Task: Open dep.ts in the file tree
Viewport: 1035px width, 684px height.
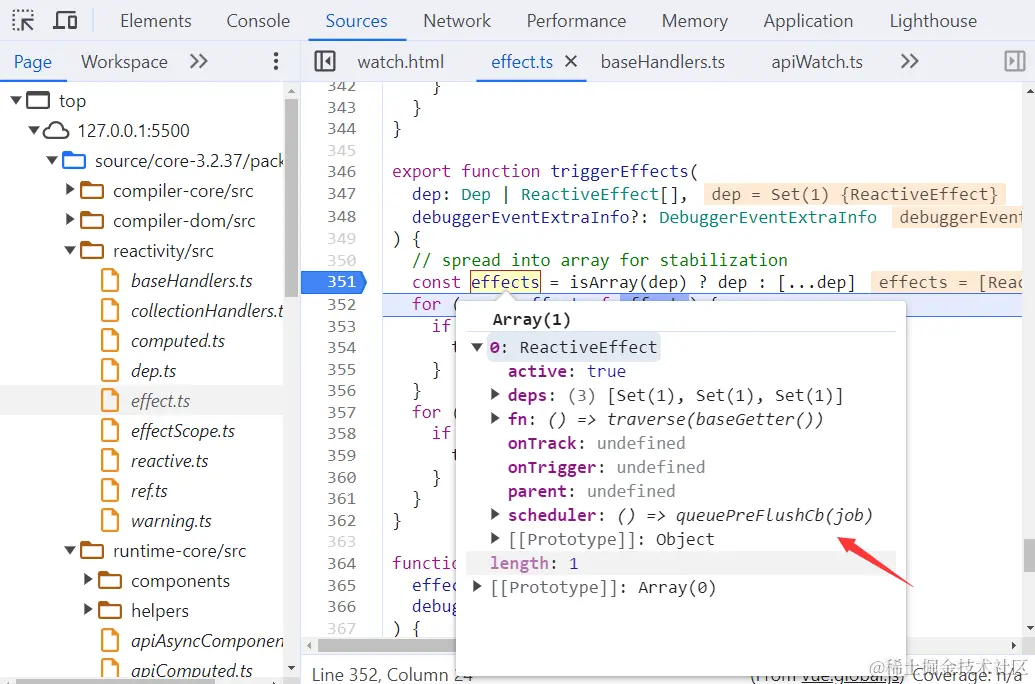Action: (153, 370)
